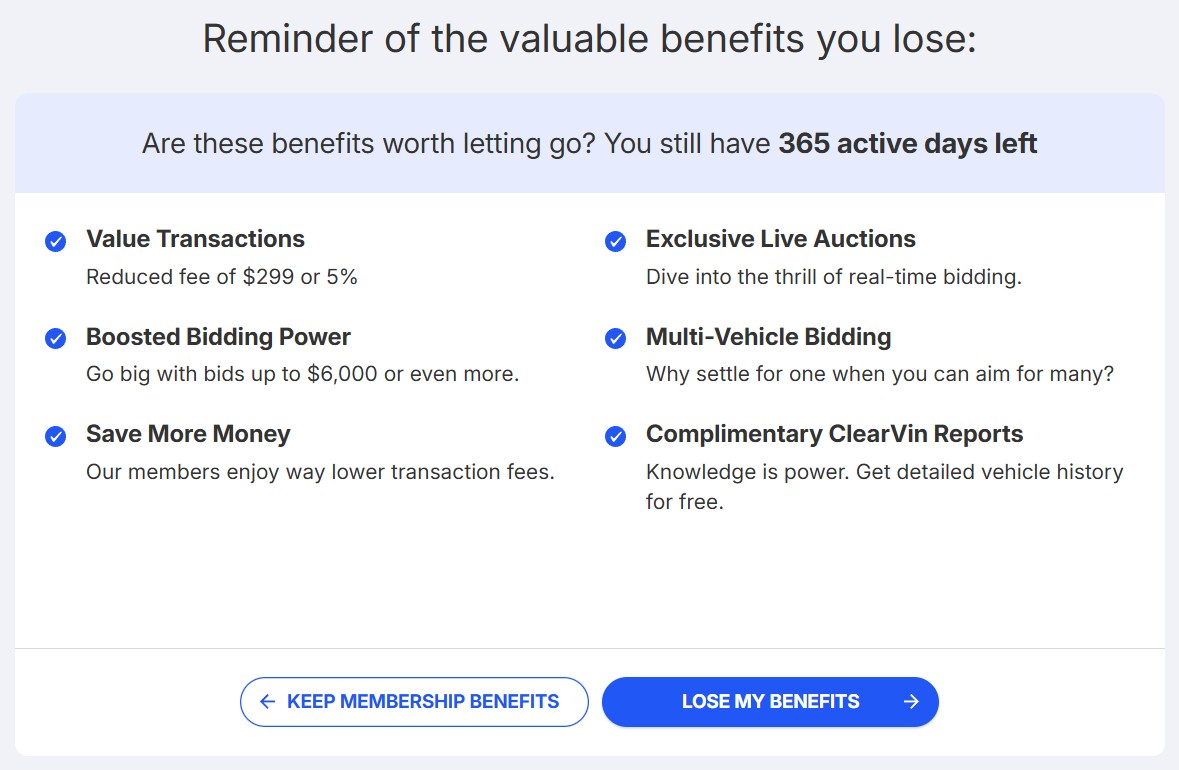Click the Complimentary ClearVin Reports heading
Screen dimensions: 1179x770
834,434
